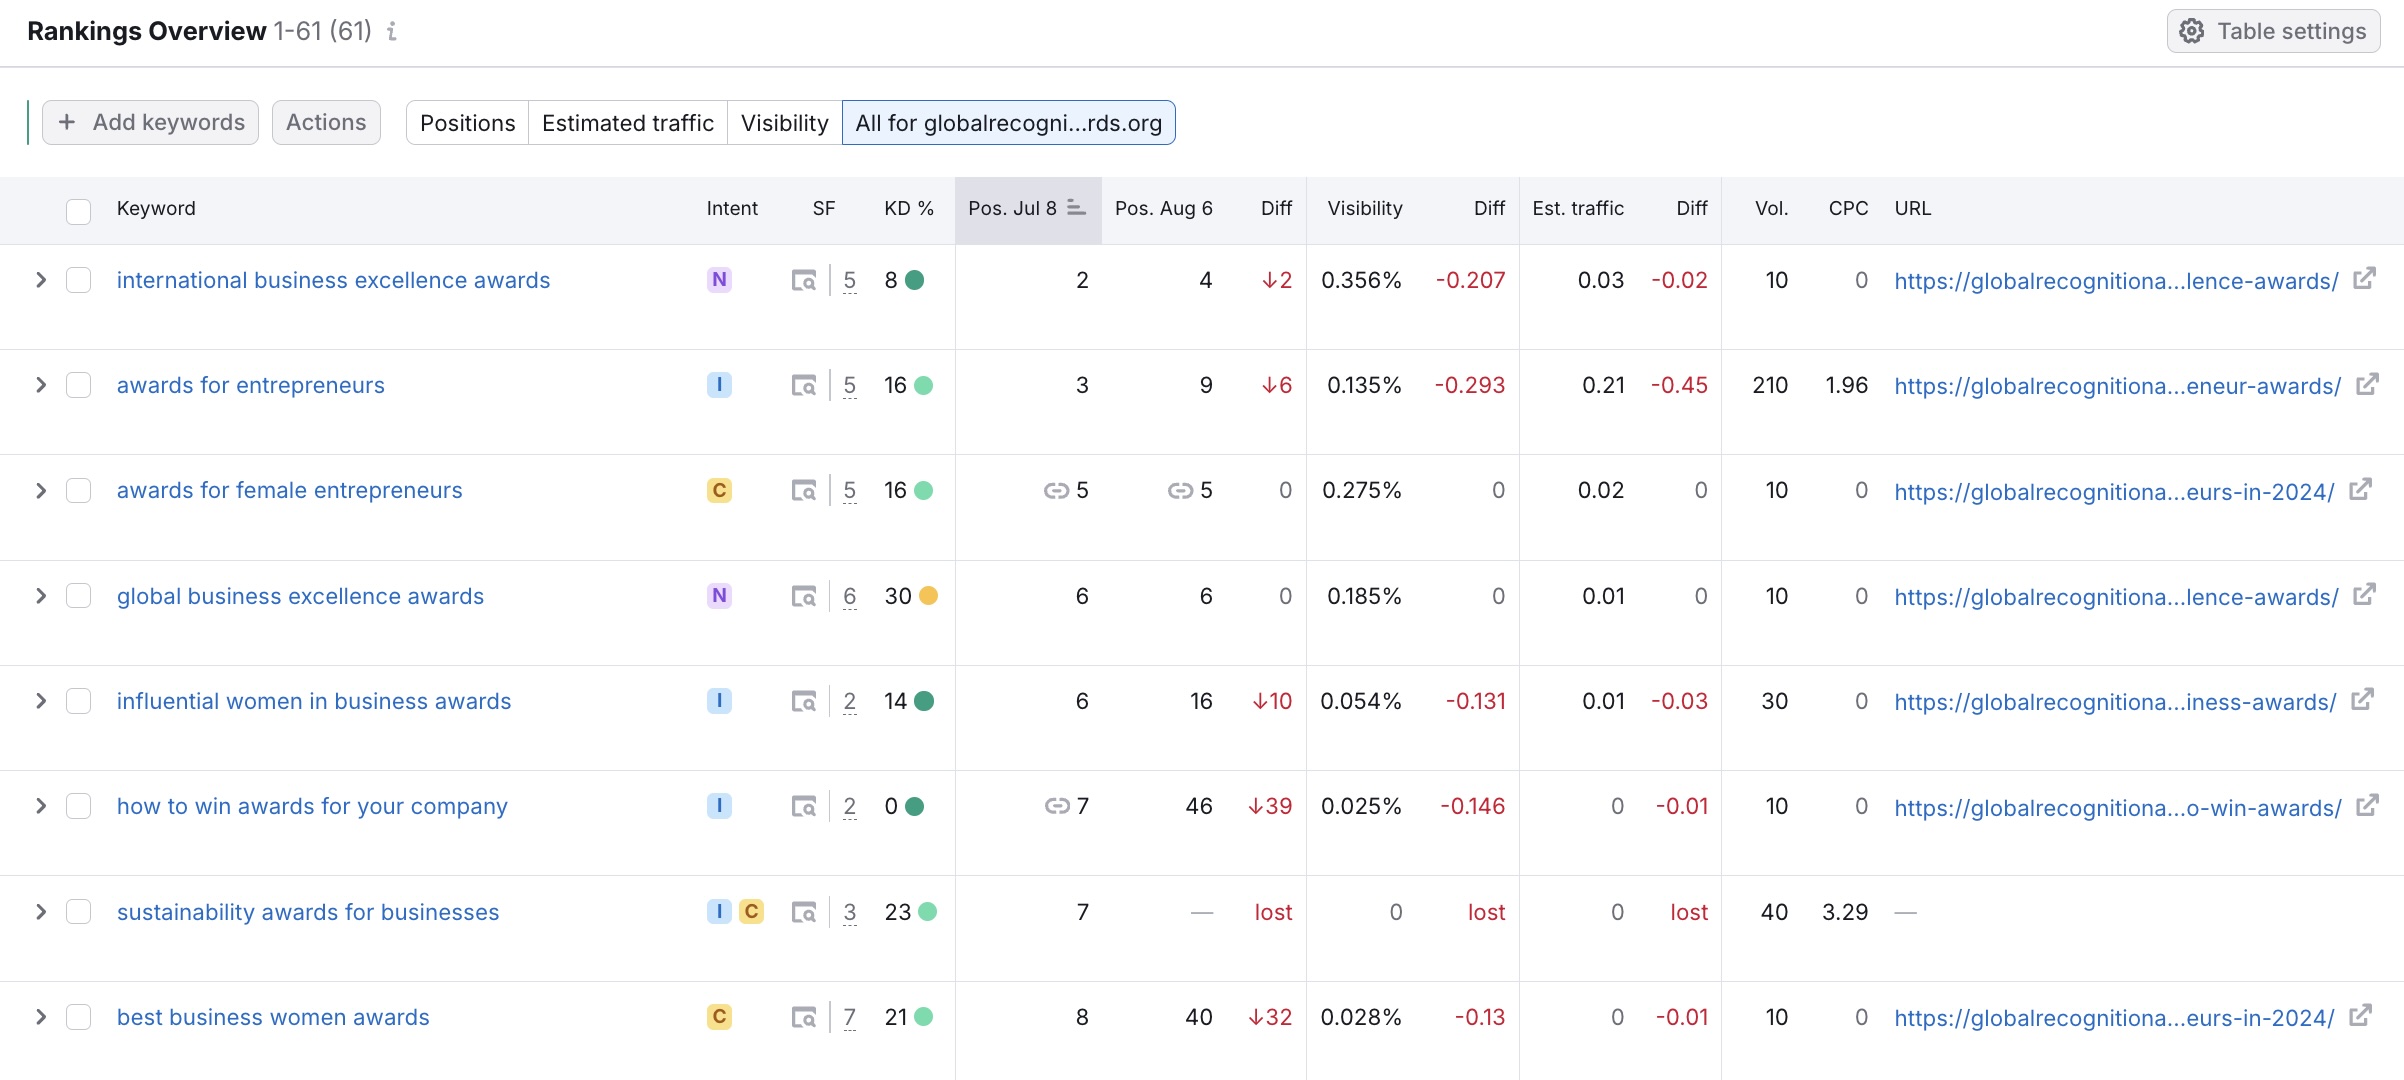Expand the awards for entrepreneurs row
The height and width of the screenshot is (1080, 2404).
(41, 385)
